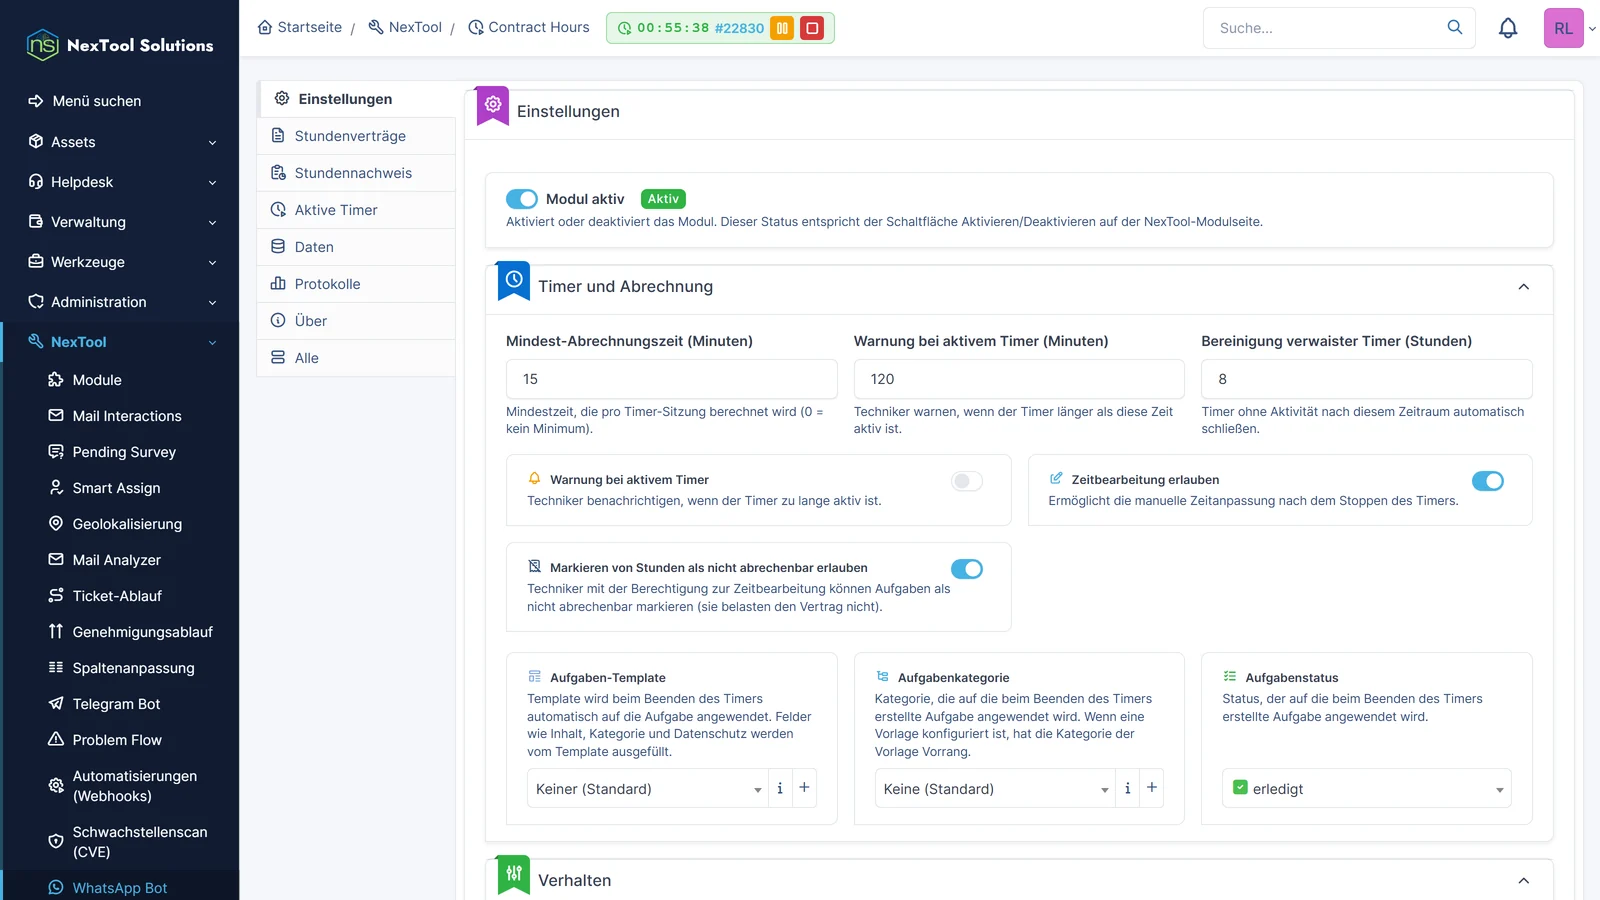Collapse Verhalten section
This screenshot has width=1600, height=900.
[1523, 881]
